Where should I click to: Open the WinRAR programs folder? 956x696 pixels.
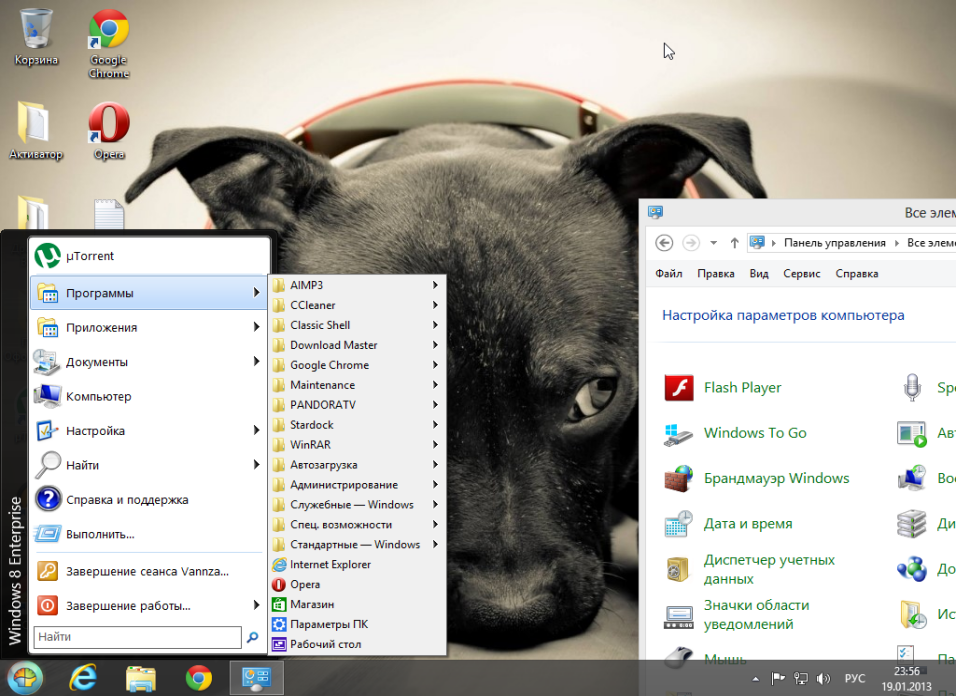point(357,445)
